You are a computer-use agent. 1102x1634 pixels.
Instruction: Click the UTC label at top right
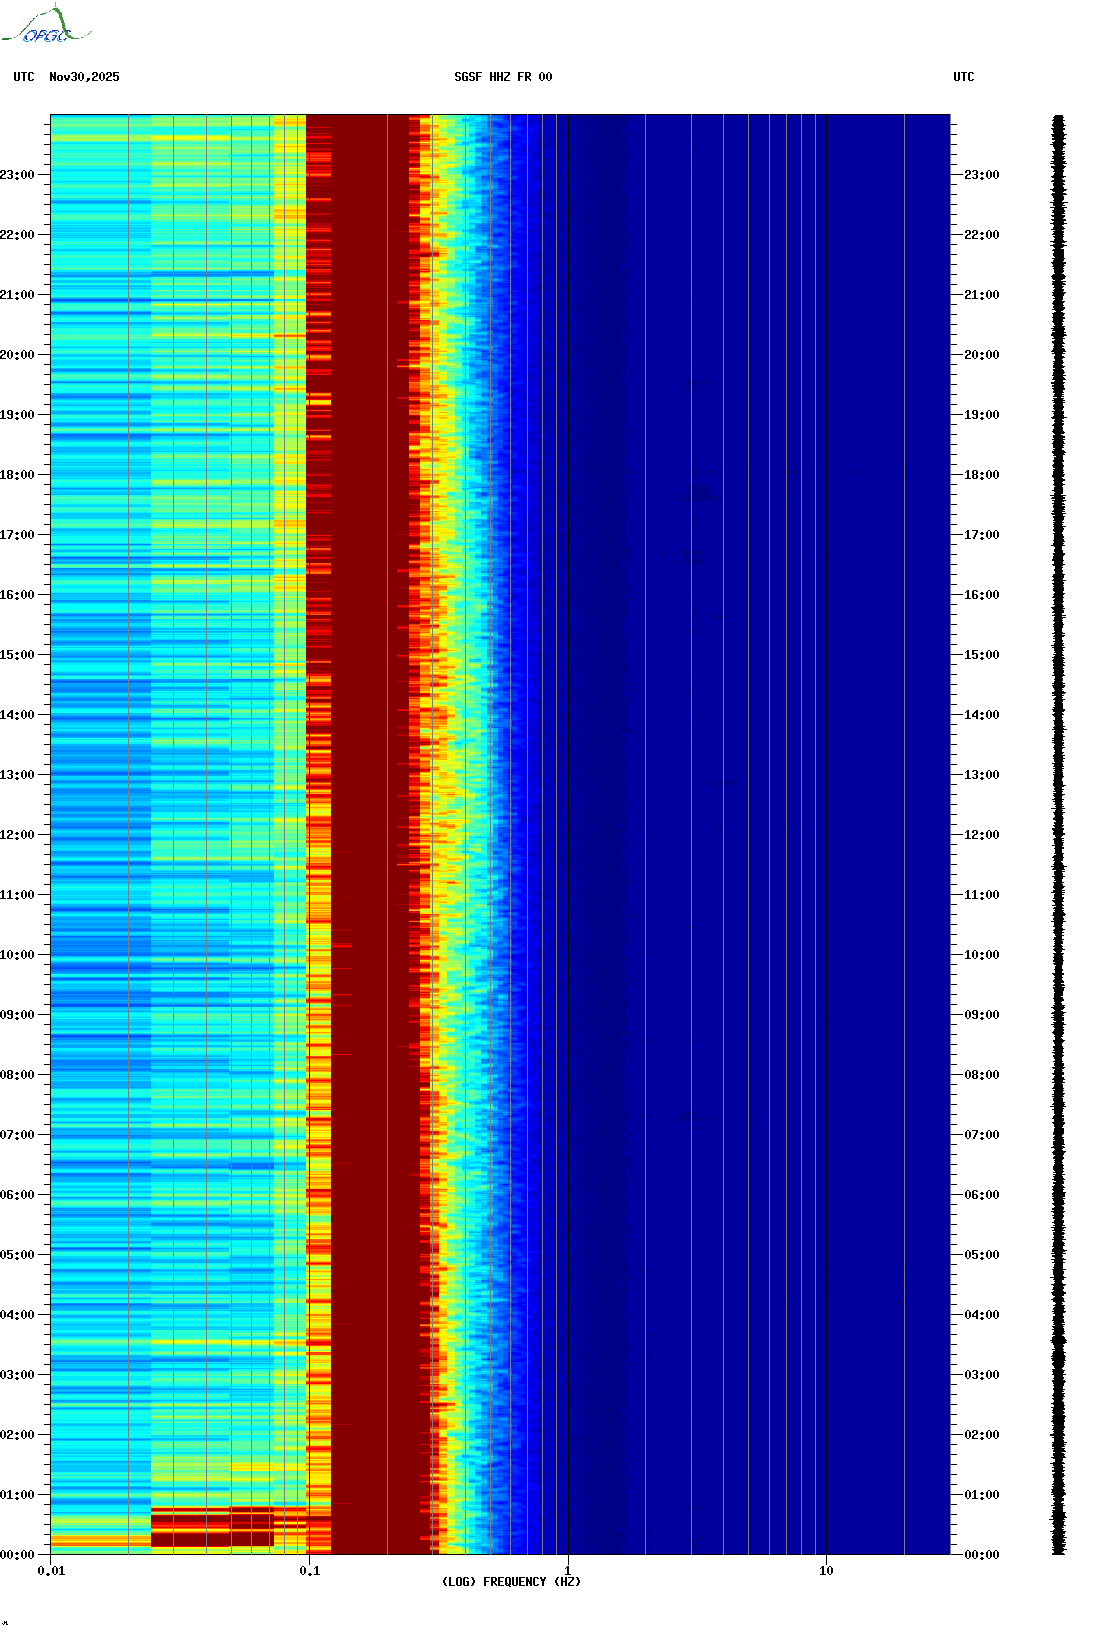(x=963, y=77)
